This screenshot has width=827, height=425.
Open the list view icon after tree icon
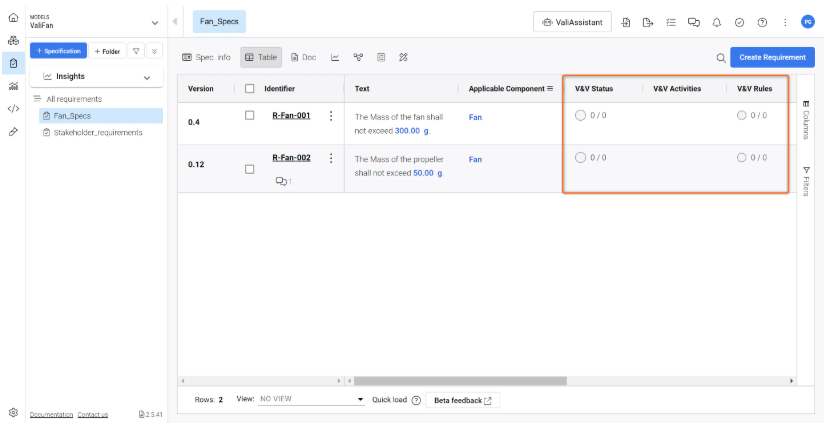(x=381, y=57)
